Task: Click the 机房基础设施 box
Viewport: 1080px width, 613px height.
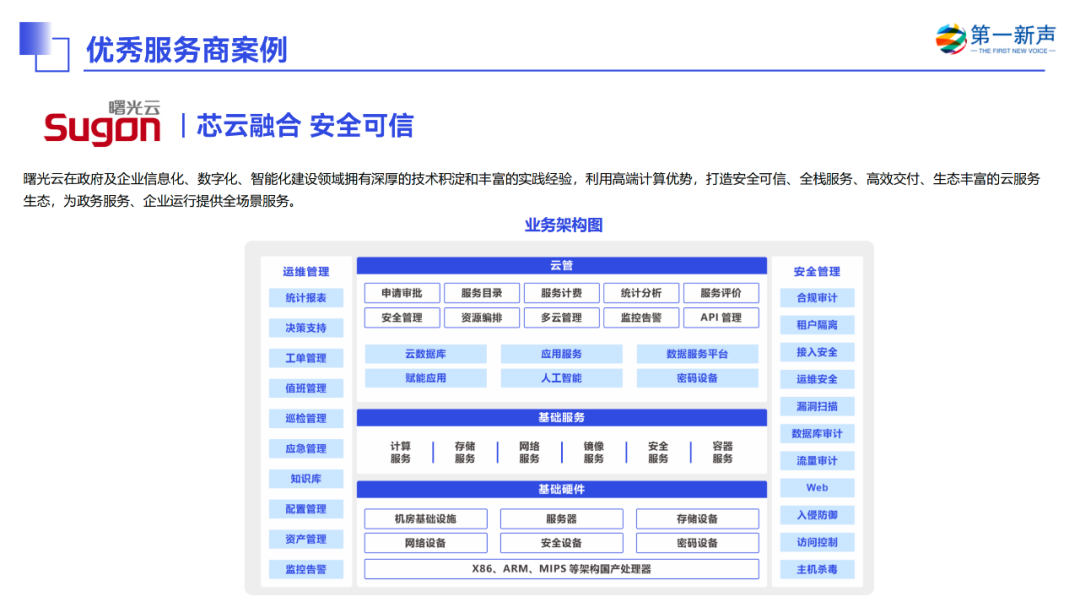Action: [425, 519]
